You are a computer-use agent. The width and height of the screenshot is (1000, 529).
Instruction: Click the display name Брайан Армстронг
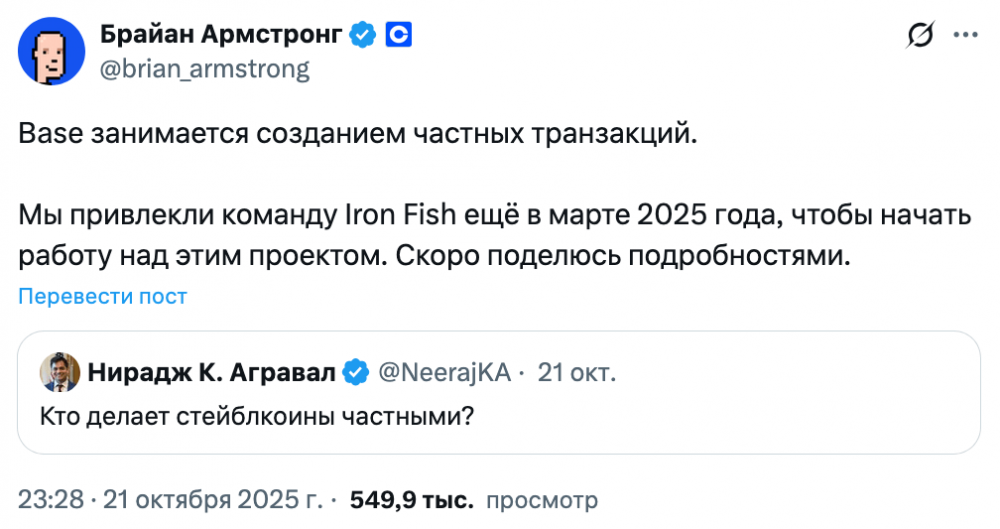click(222, 36)
